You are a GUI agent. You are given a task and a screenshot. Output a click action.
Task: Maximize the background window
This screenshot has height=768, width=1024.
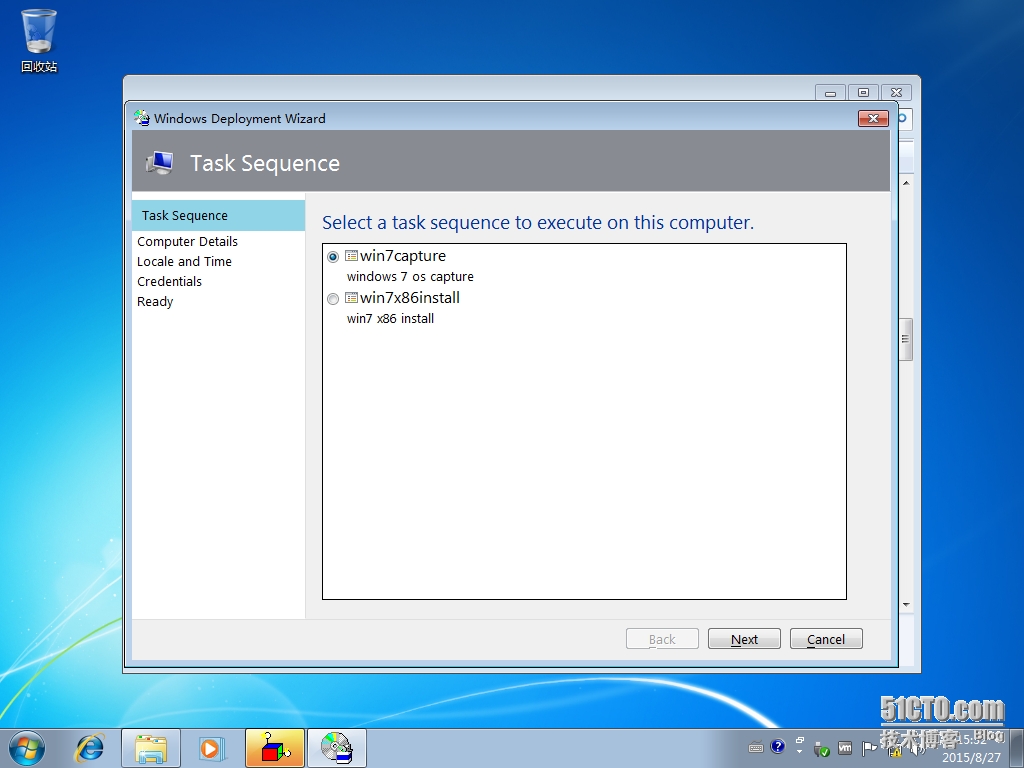[863, 93]
